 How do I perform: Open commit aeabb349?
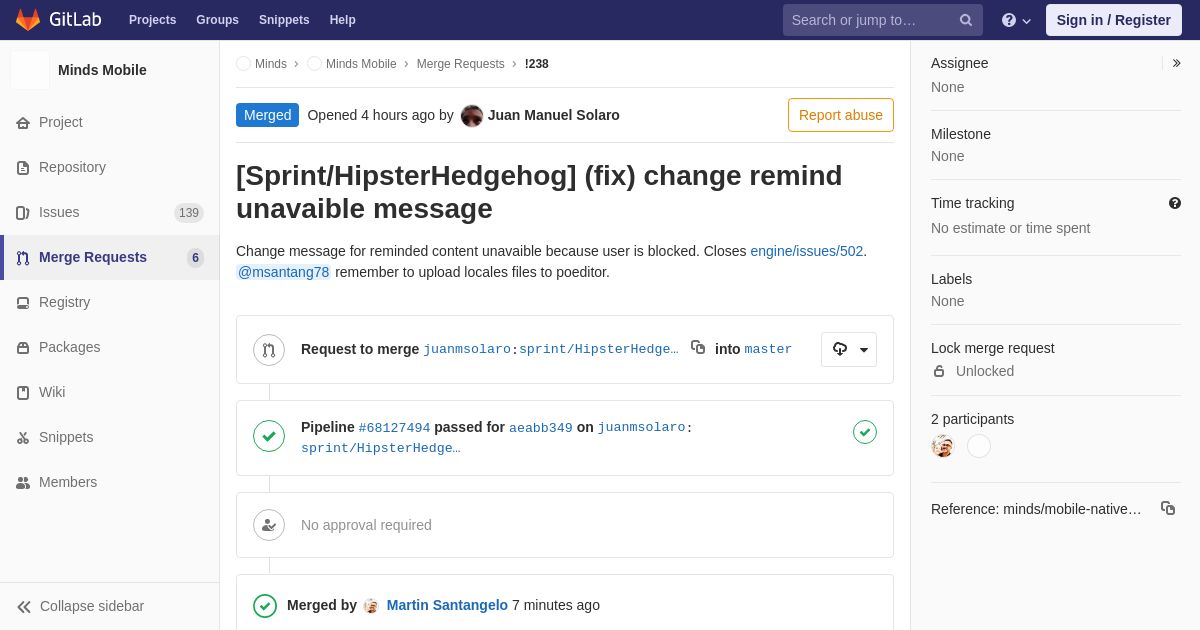541,428
